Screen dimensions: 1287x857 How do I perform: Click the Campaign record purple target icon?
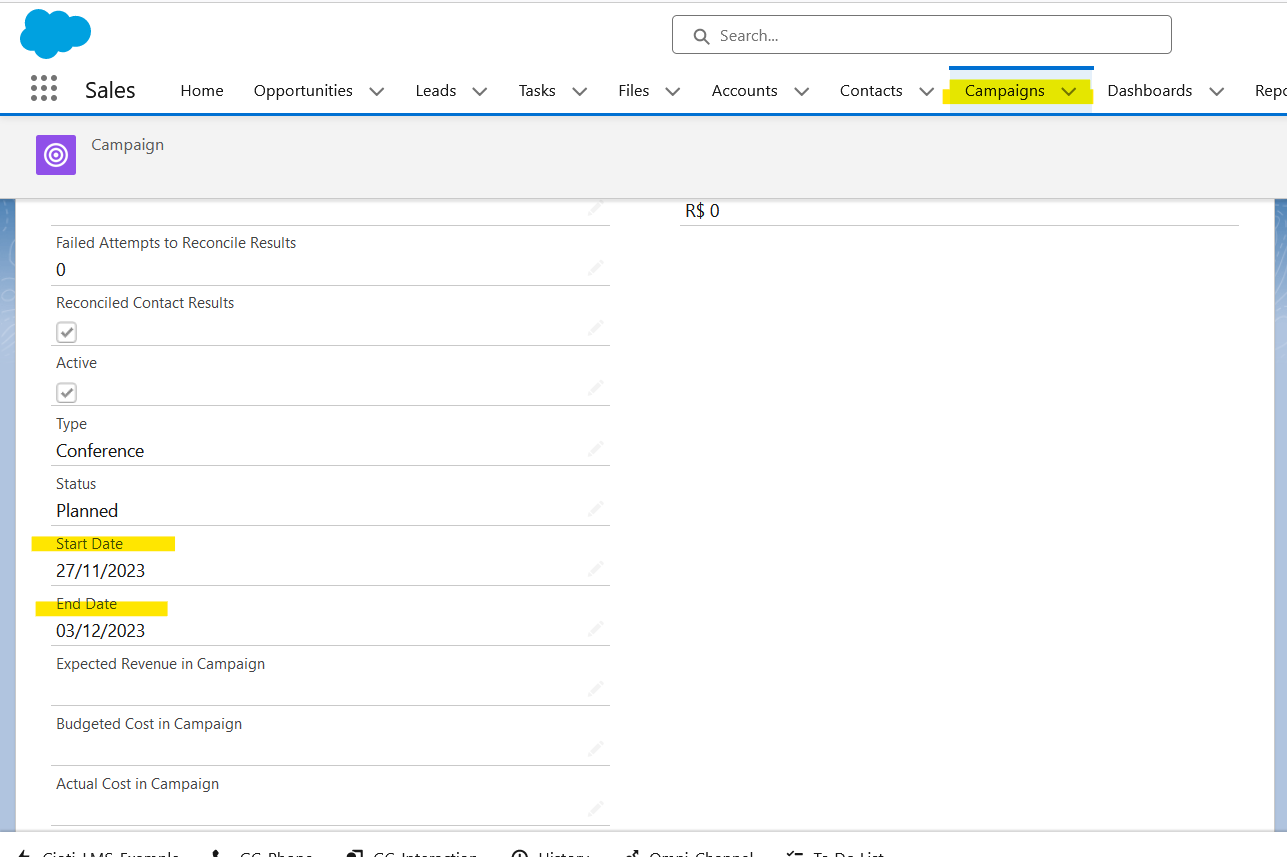[55, 155]
